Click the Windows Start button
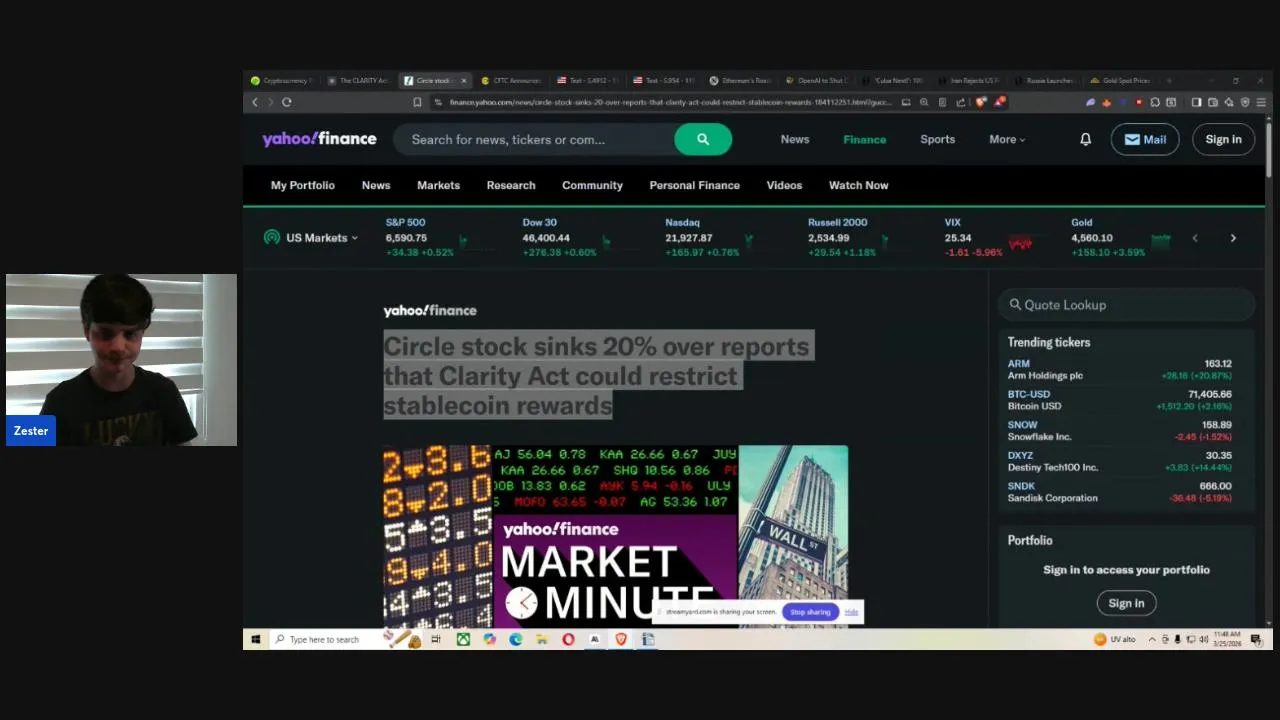1280x720 pixels. click(x=255, y=639)
